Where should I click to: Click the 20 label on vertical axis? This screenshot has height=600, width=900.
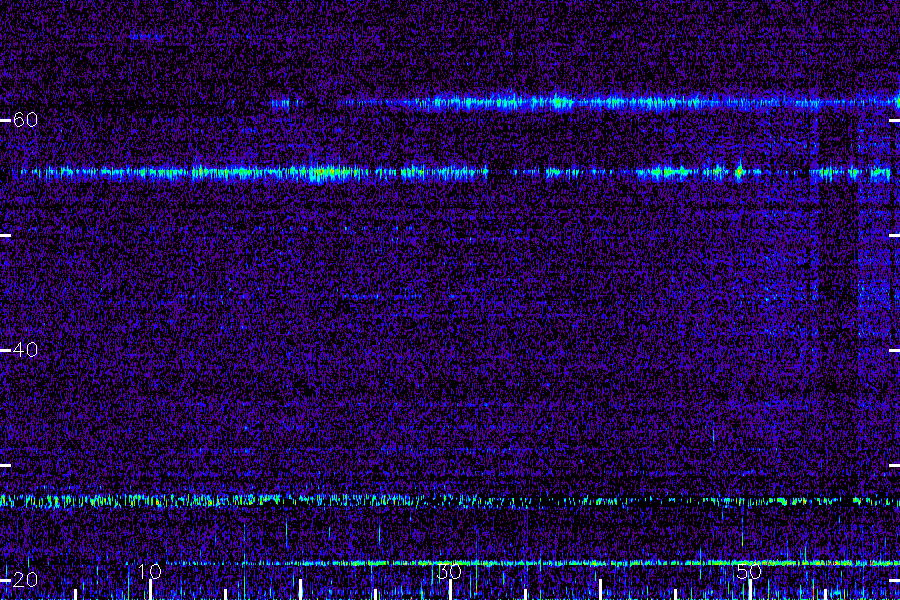tap(25, 579)
